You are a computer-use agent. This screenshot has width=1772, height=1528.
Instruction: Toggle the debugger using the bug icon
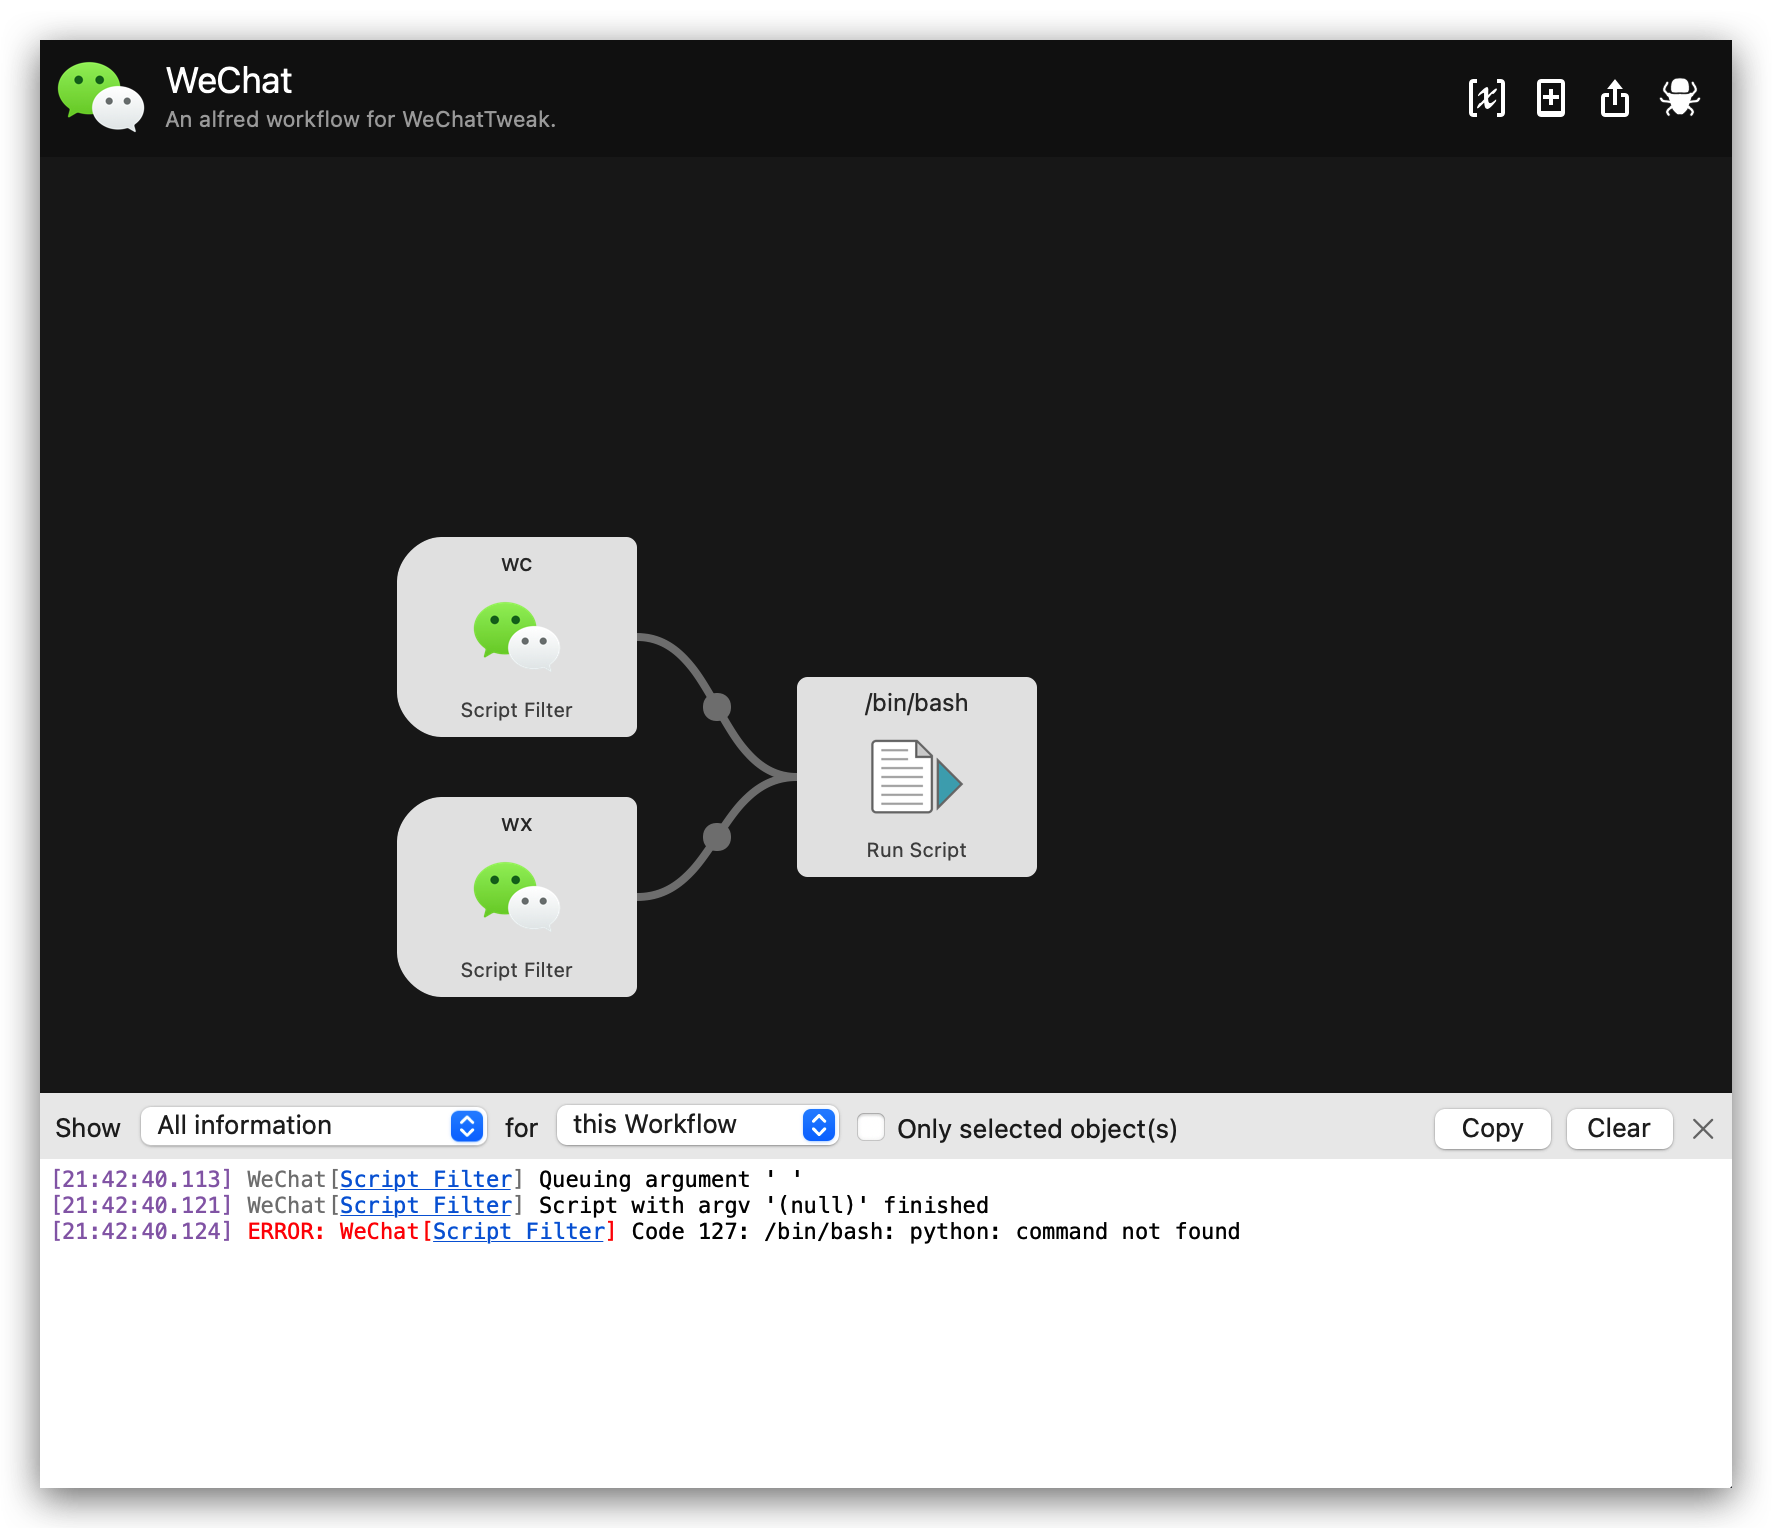(x=1680, y=98)
